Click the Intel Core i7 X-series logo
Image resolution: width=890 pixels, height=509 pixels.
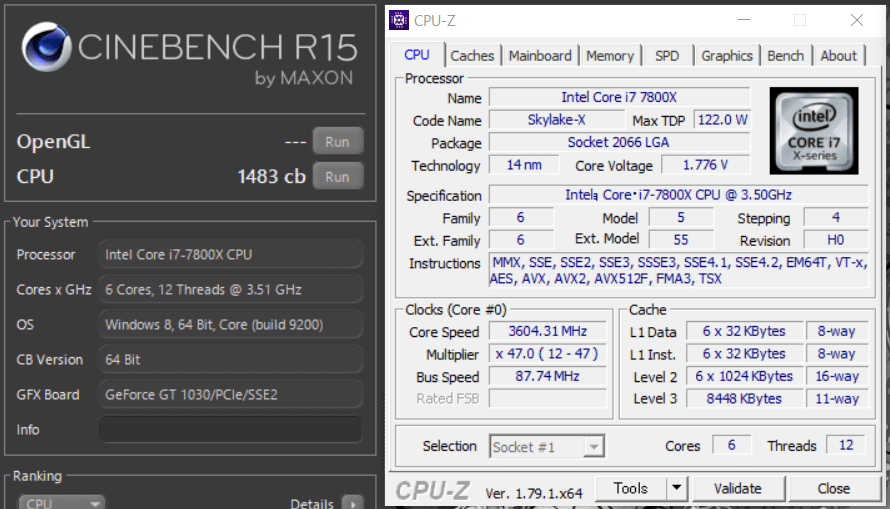pyautogui.click(x=813, y=131)
